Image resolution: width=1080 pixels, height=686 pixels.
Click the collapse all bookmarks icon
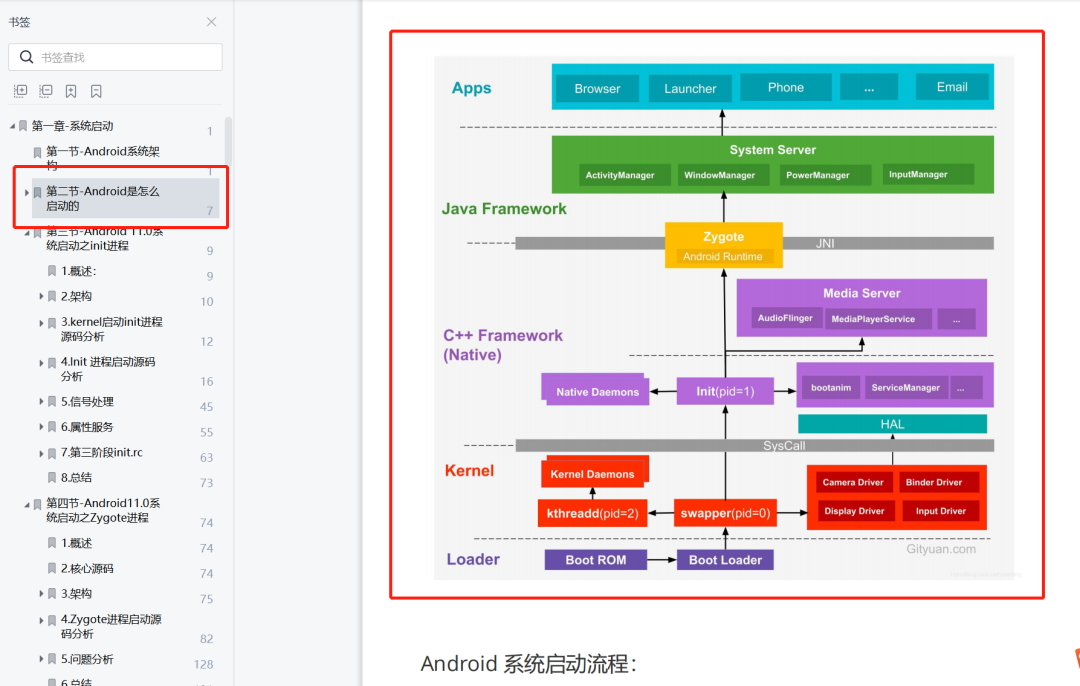pyautogui.click(x=46, y=91)
